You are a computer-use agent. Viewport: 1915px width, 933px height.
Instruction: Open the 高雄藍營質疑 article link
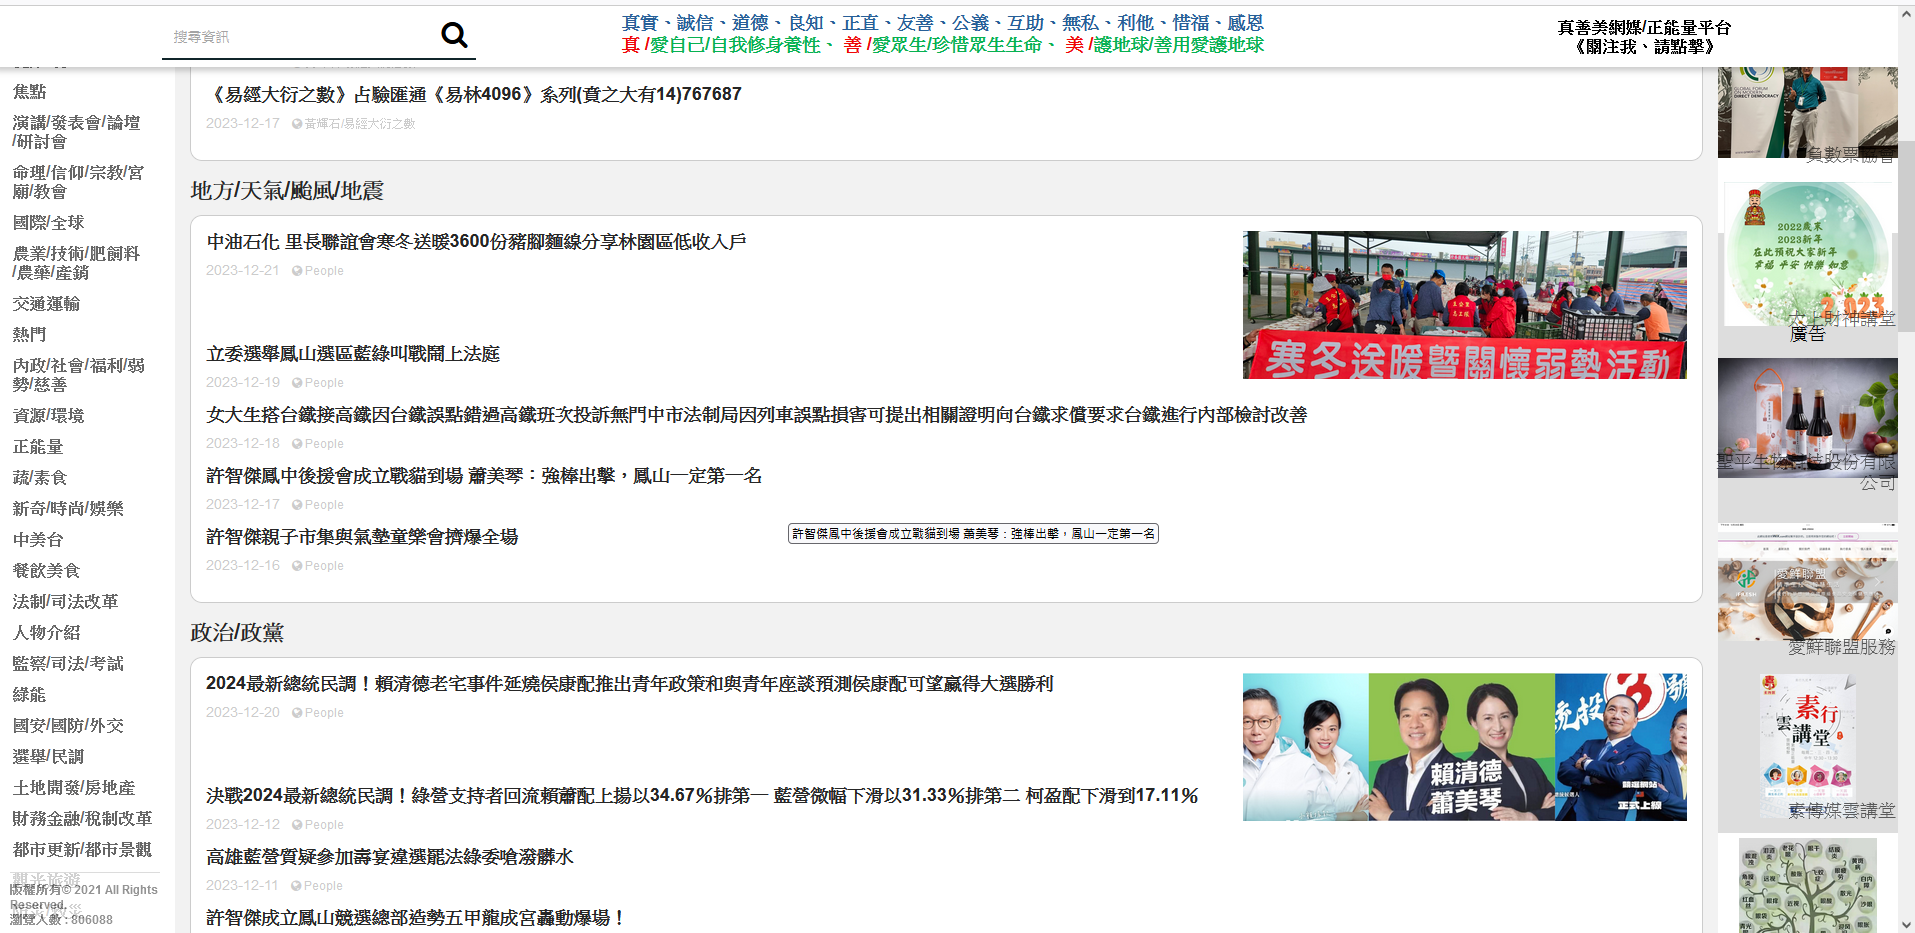(x=389, y=857)
